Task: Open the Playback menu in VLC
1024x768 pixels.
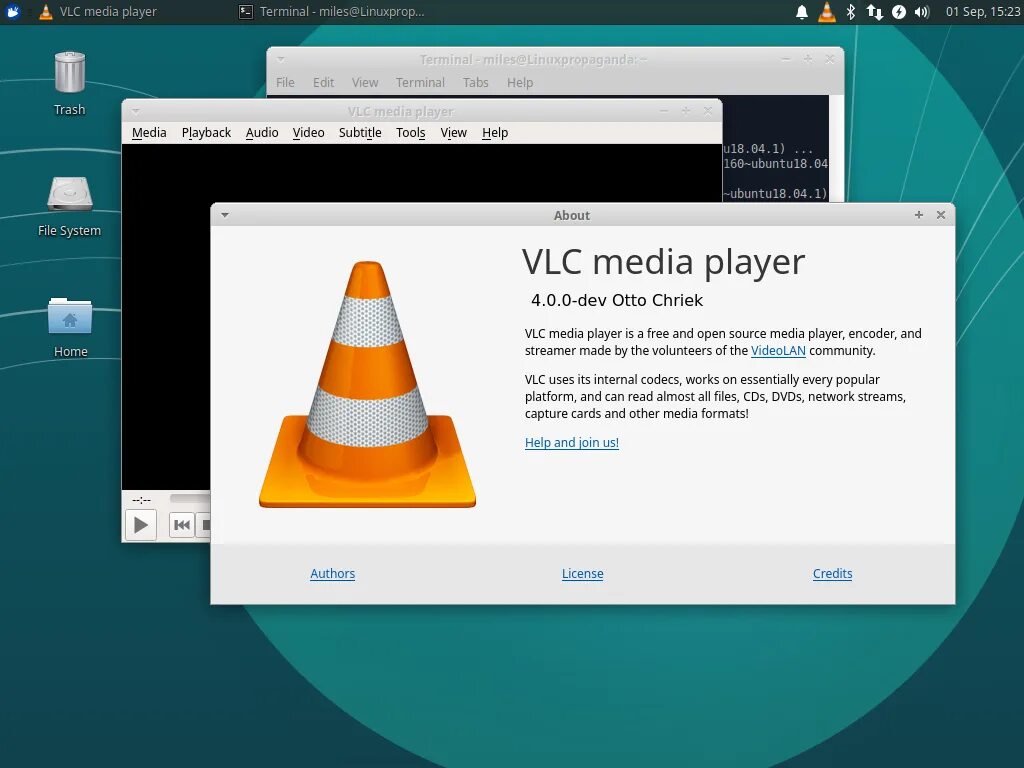Action: [x=206, y=133]
